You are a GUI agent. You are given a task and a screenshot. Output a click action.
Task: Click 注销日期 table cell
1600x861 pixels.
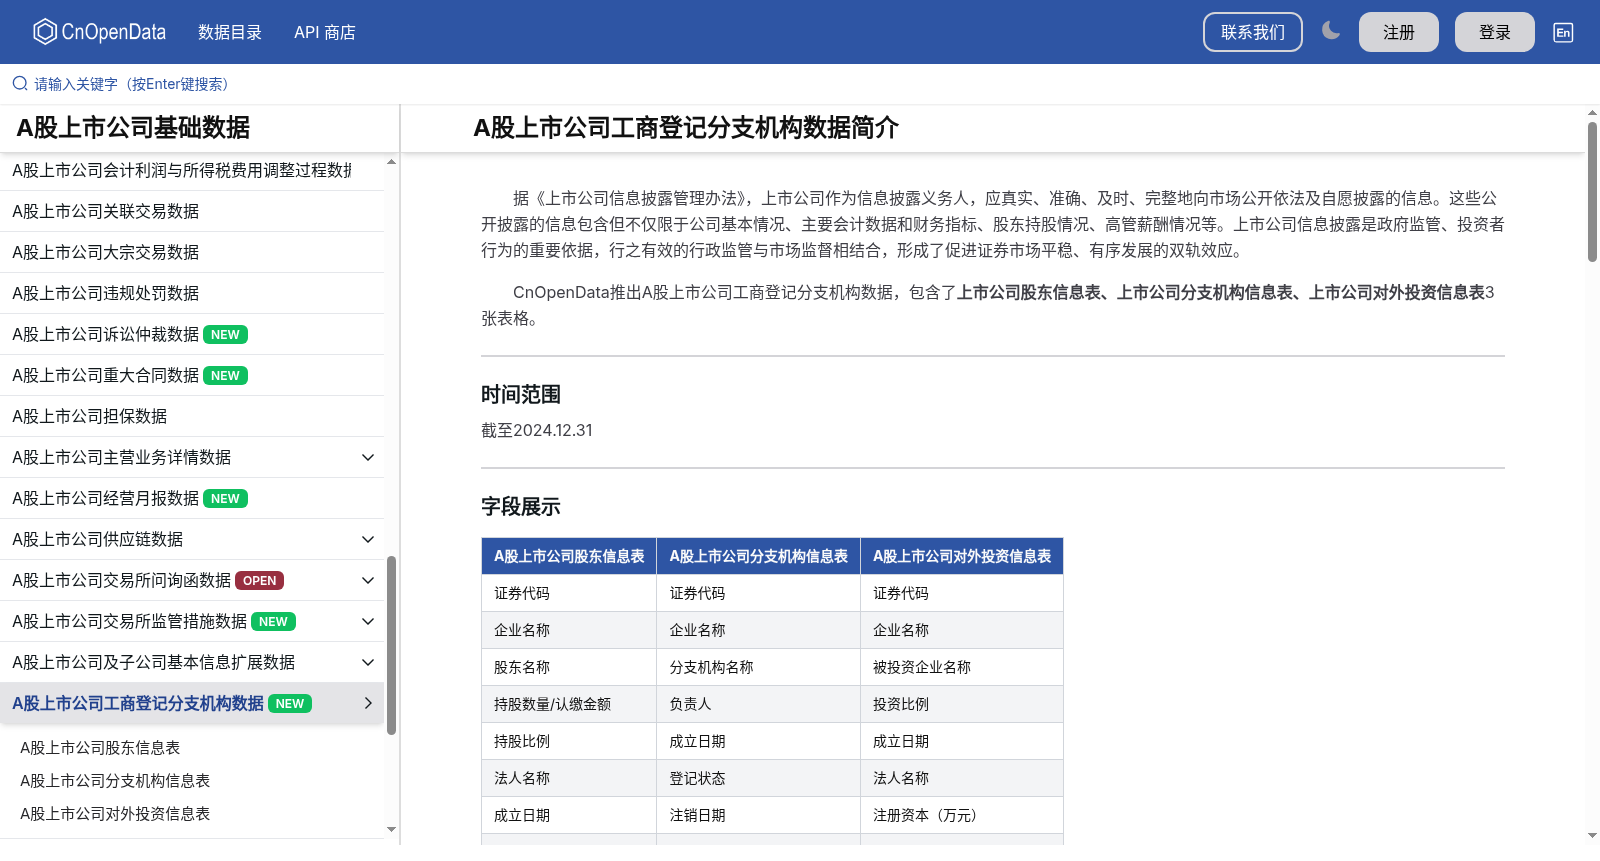pos(758,815)
